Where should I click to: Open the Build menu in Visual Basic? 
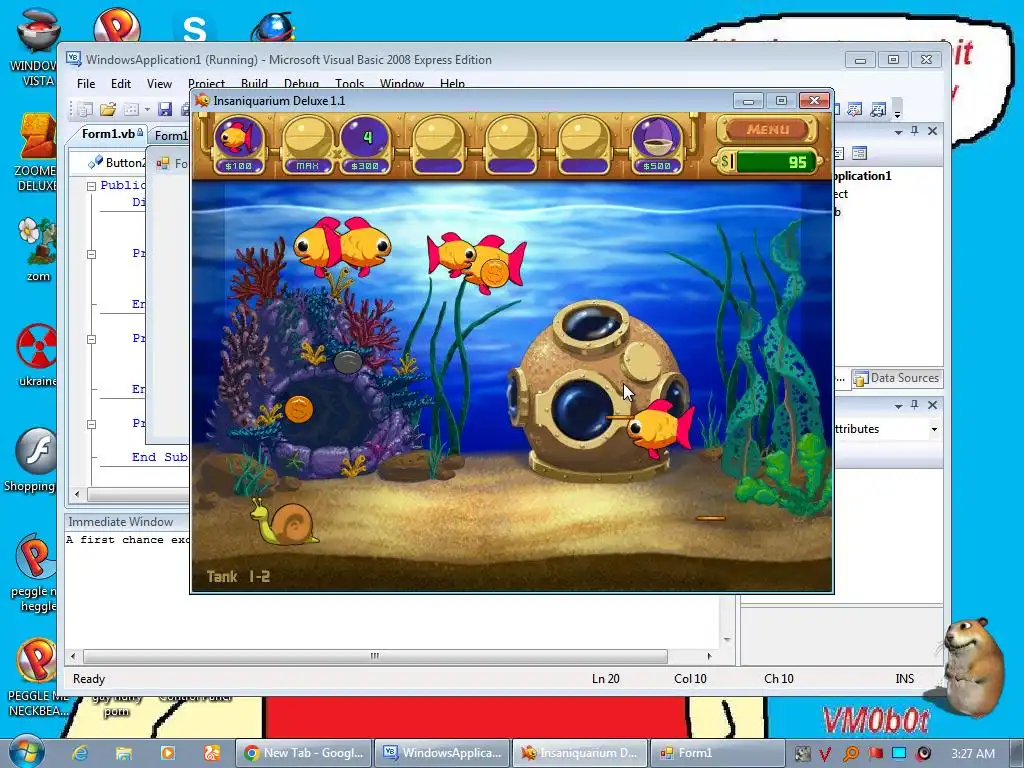pyautogui.click(x=254, y=84)
